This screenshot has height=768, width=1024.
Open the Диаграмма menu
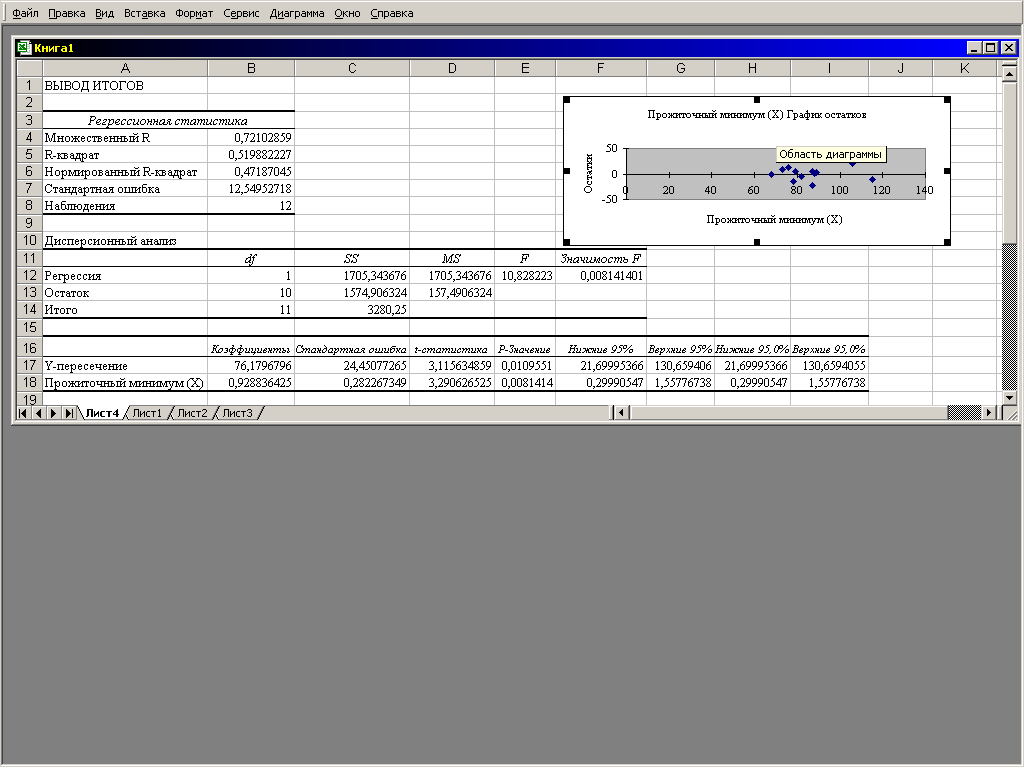tap(296, 13)
